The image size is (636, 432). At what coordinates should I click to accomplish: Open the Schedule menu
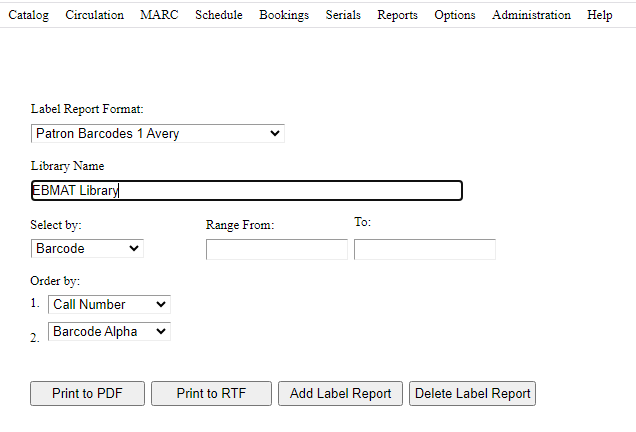point(218,15)
